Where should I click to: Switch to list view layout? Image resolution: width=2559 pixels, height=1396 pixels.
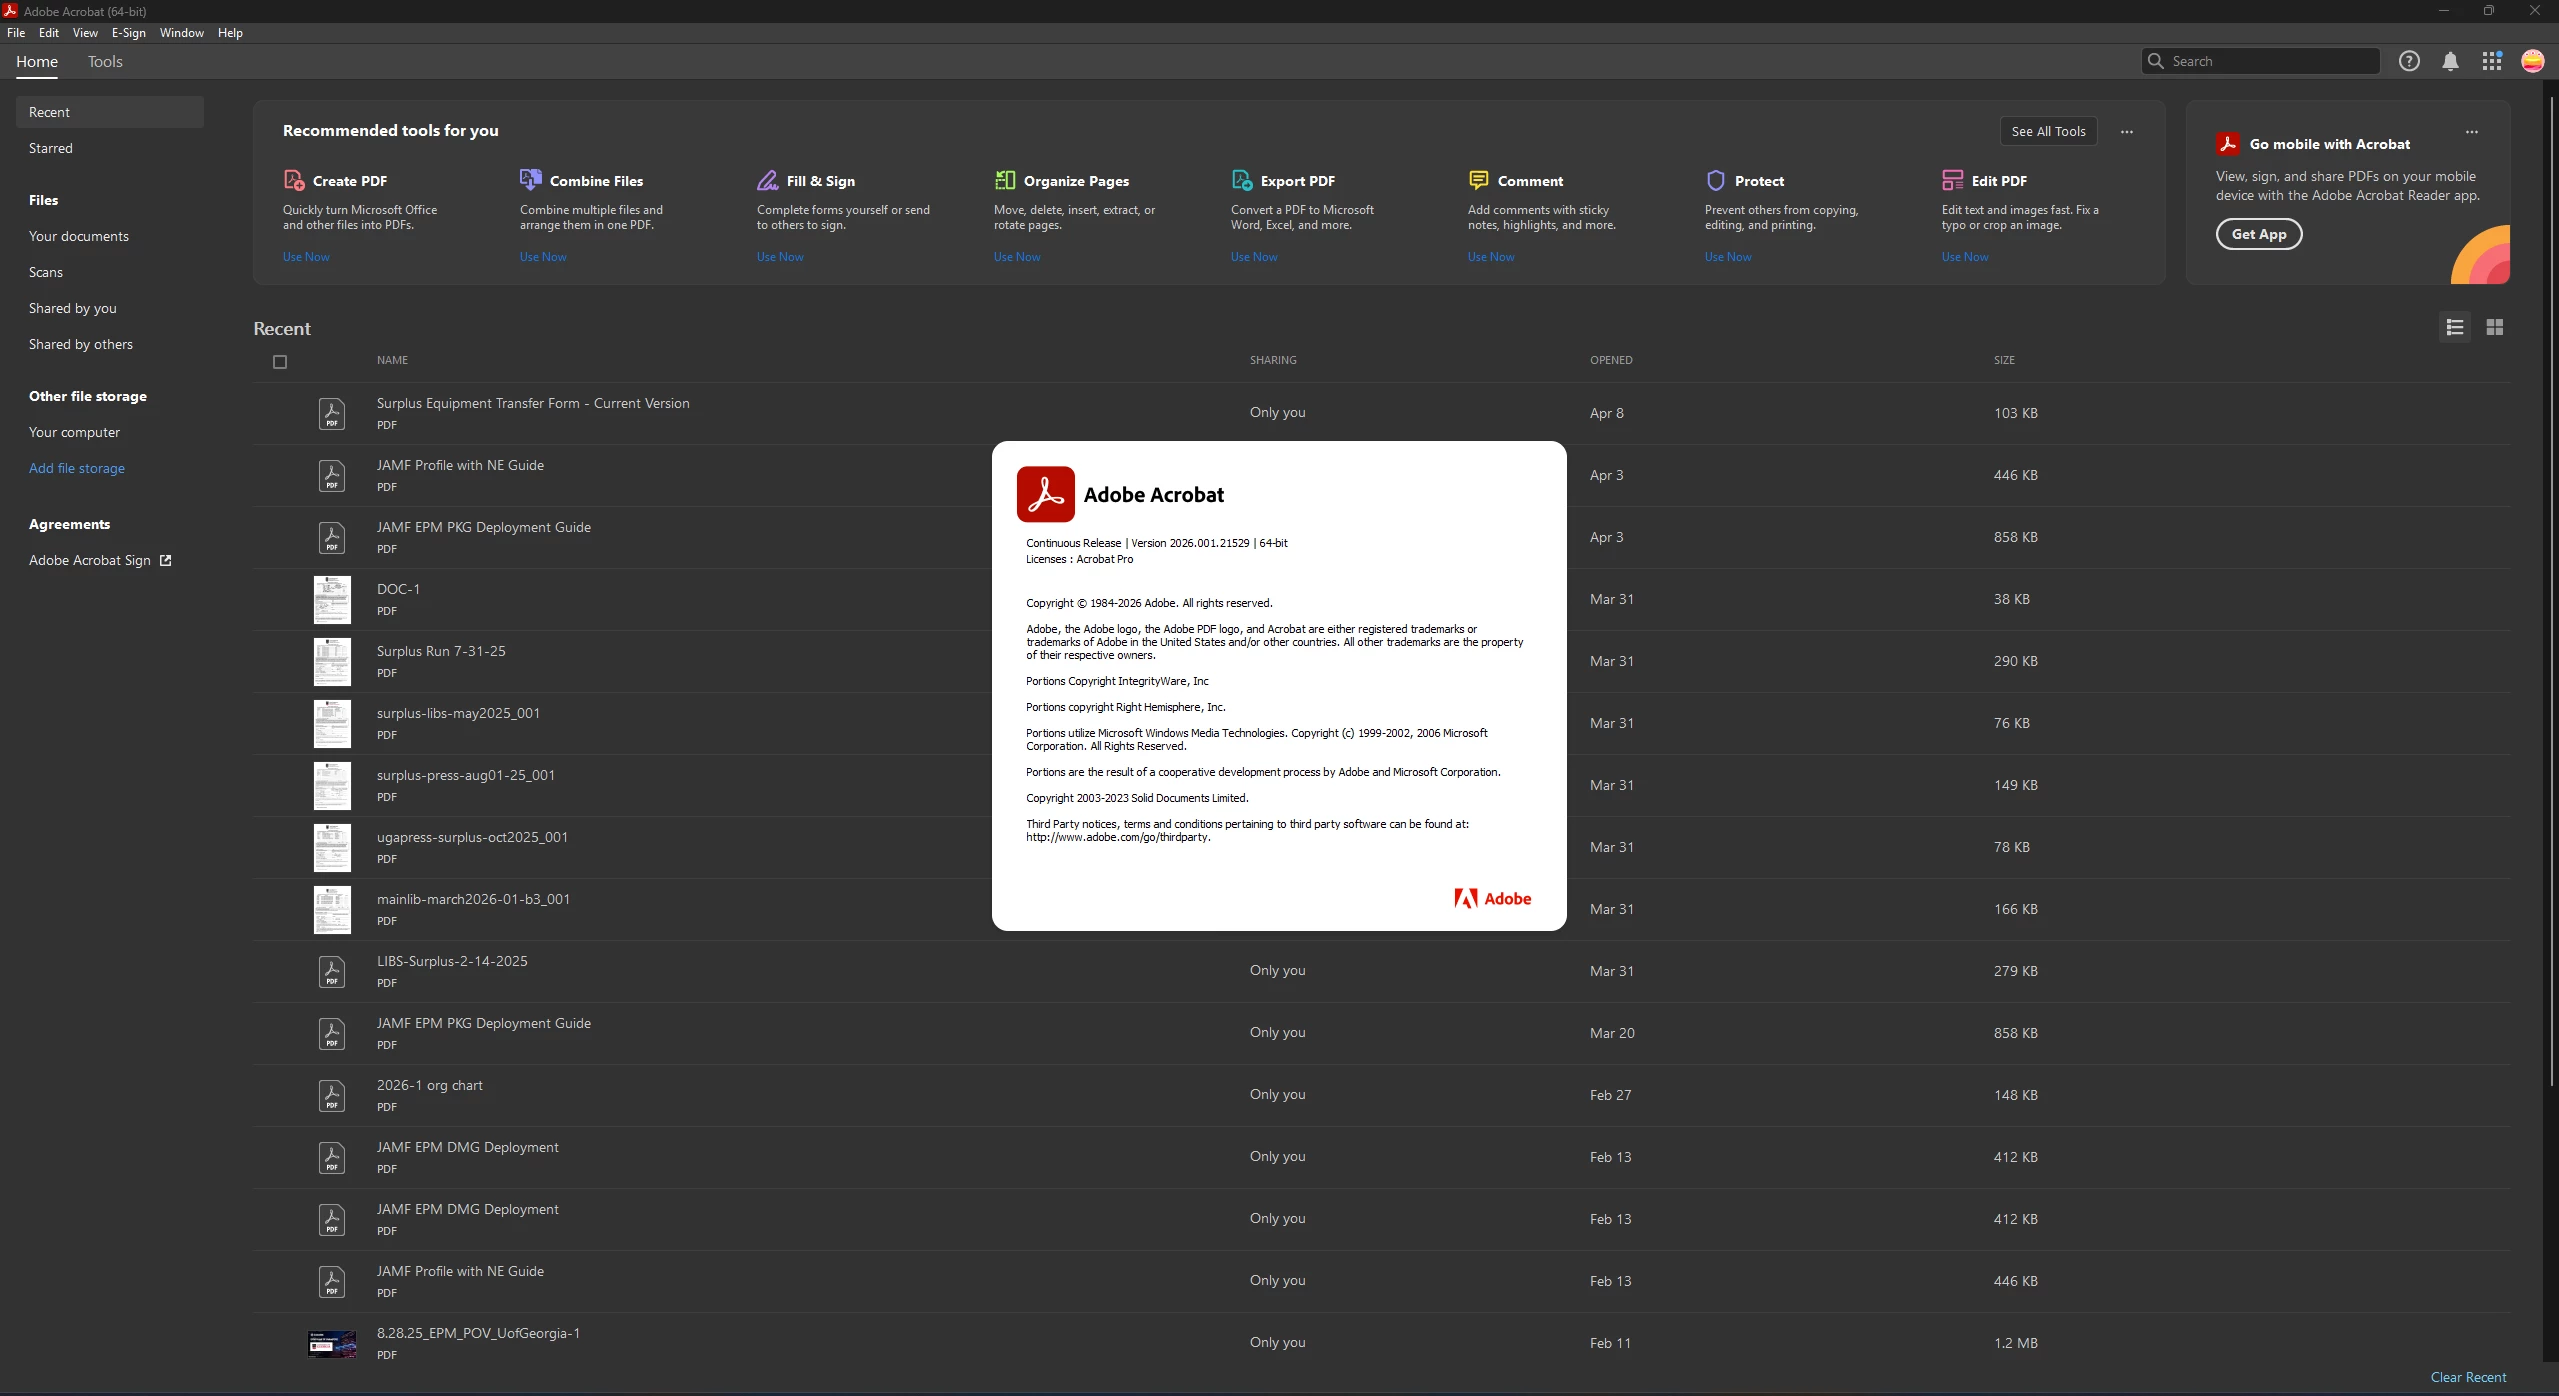click(x=2455, y=327)
